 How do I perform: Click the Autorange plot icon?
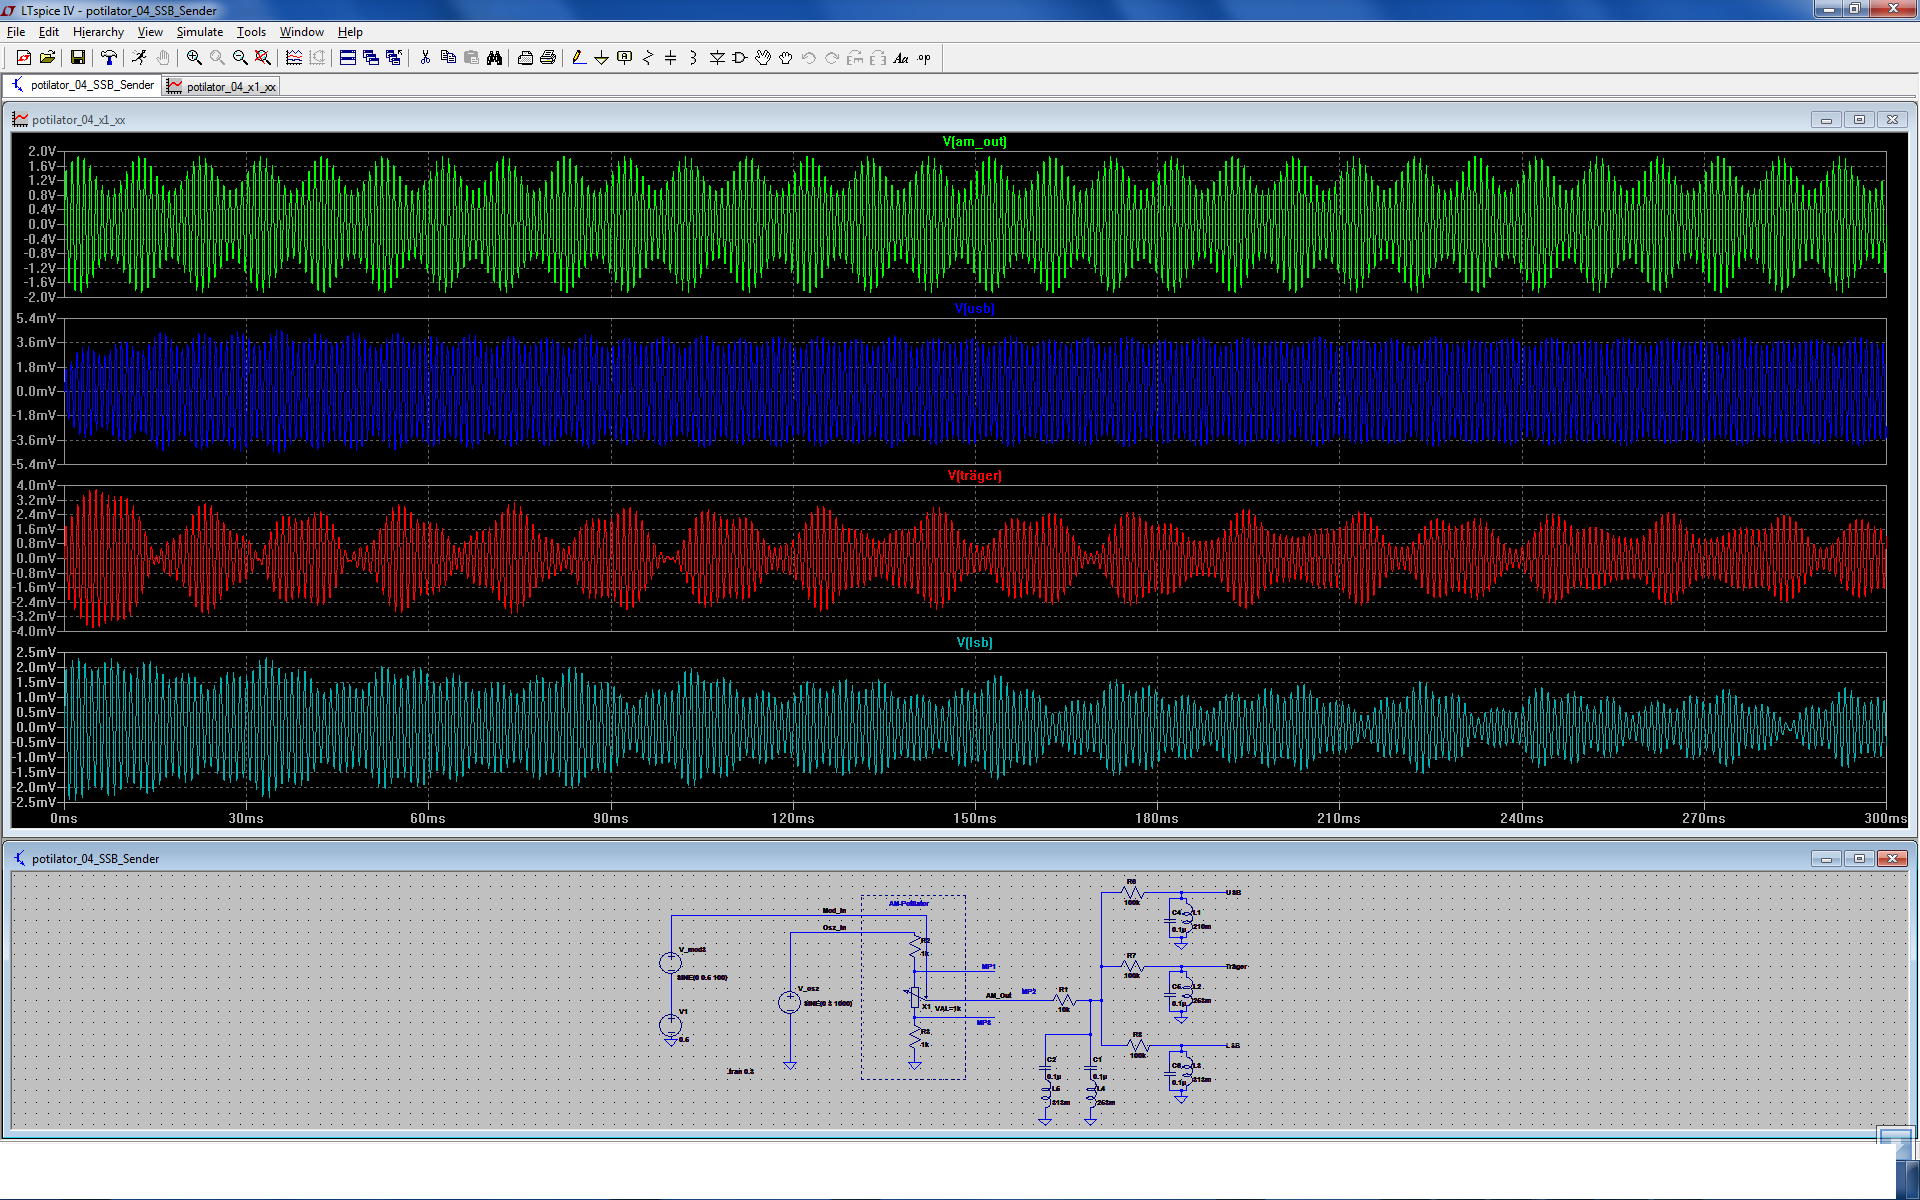click(x=294, y=58)
